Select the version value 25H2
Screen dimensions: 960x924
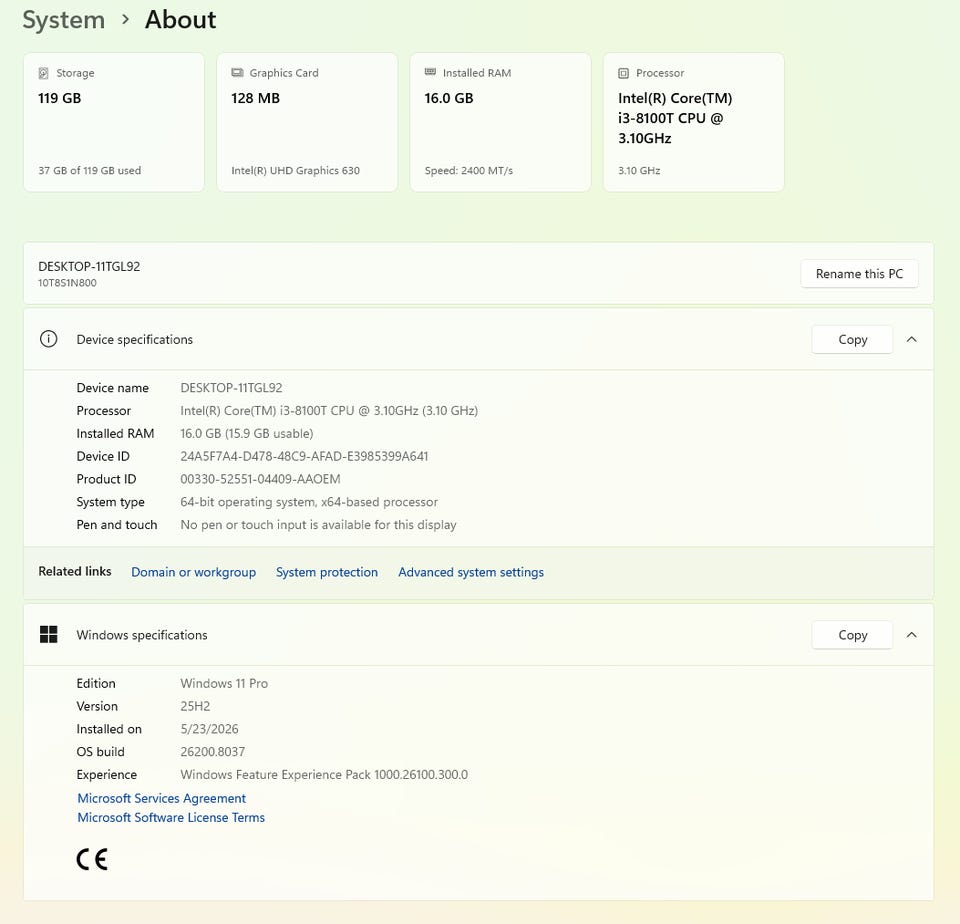(x=195, y=706)
